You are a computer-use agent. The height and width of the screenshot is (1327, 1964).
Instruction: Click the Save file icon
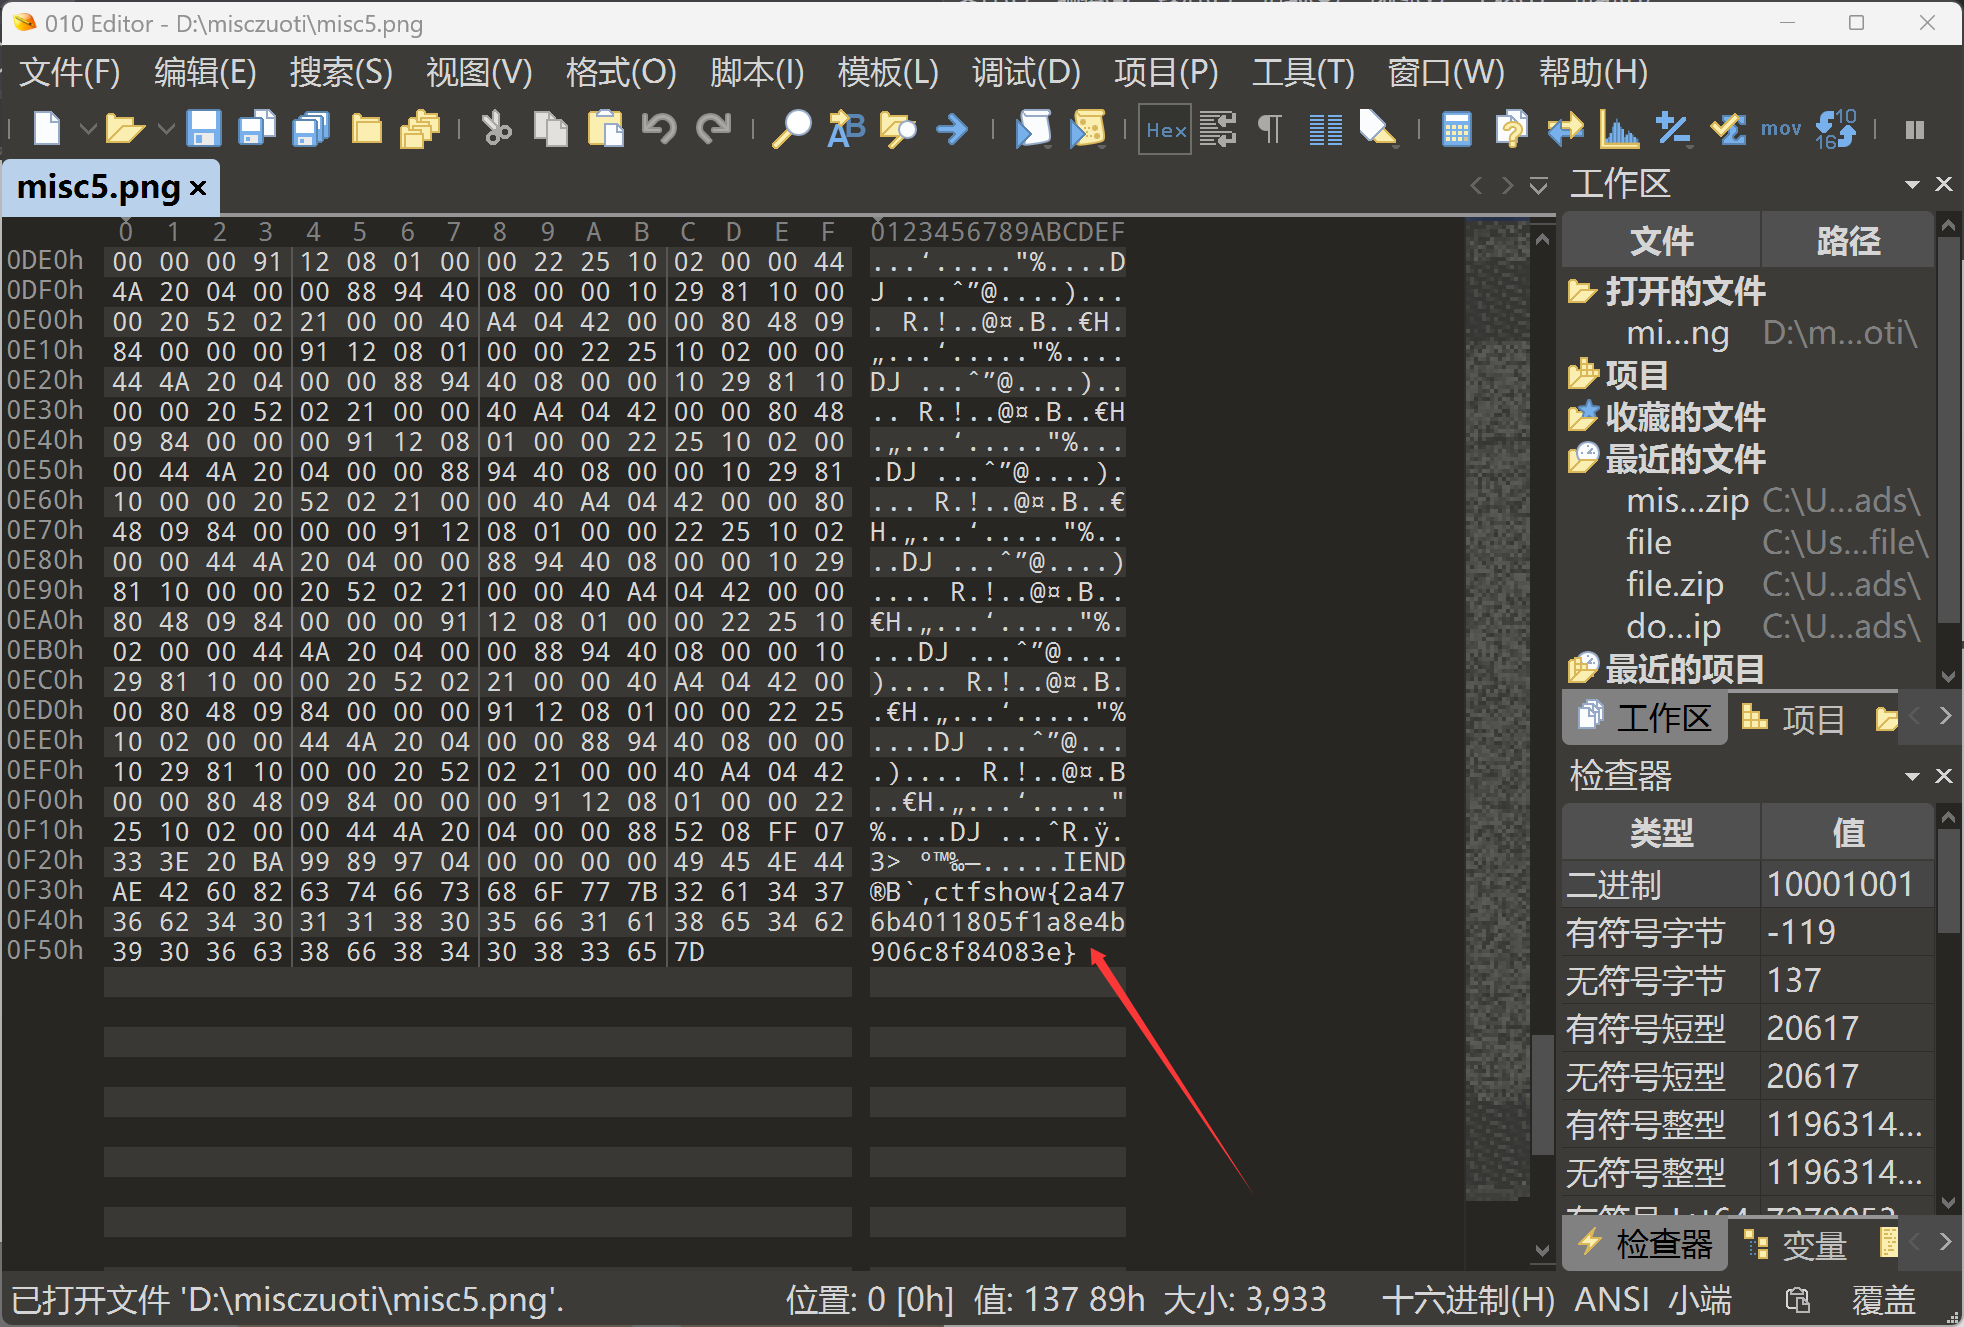(203, 129)
